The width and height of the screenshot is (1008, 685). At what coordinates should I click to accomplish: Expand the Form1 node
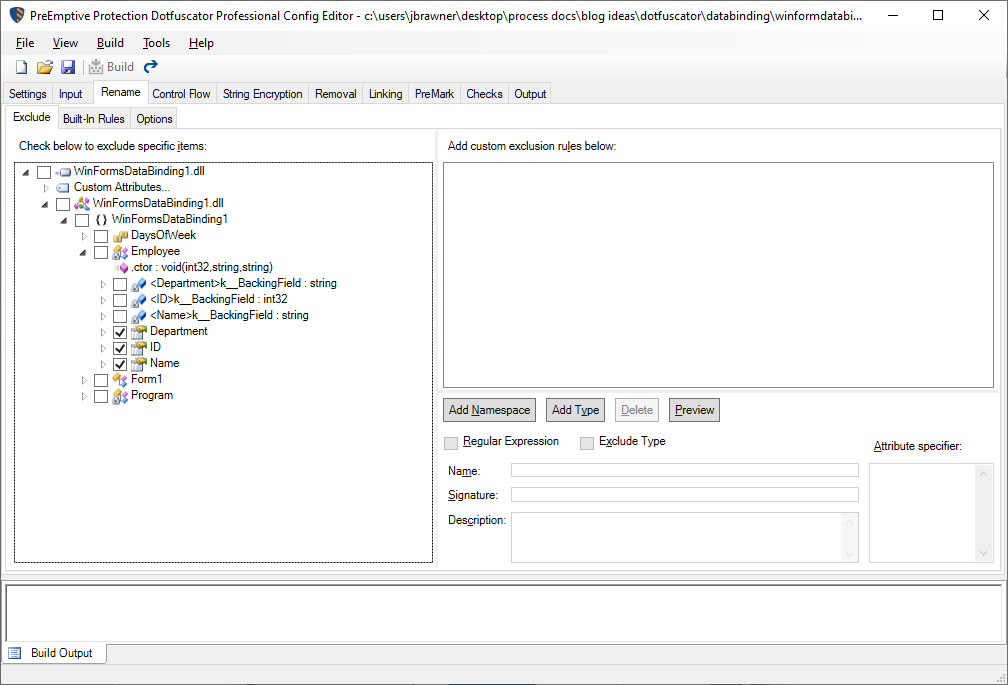coord(84,380)
